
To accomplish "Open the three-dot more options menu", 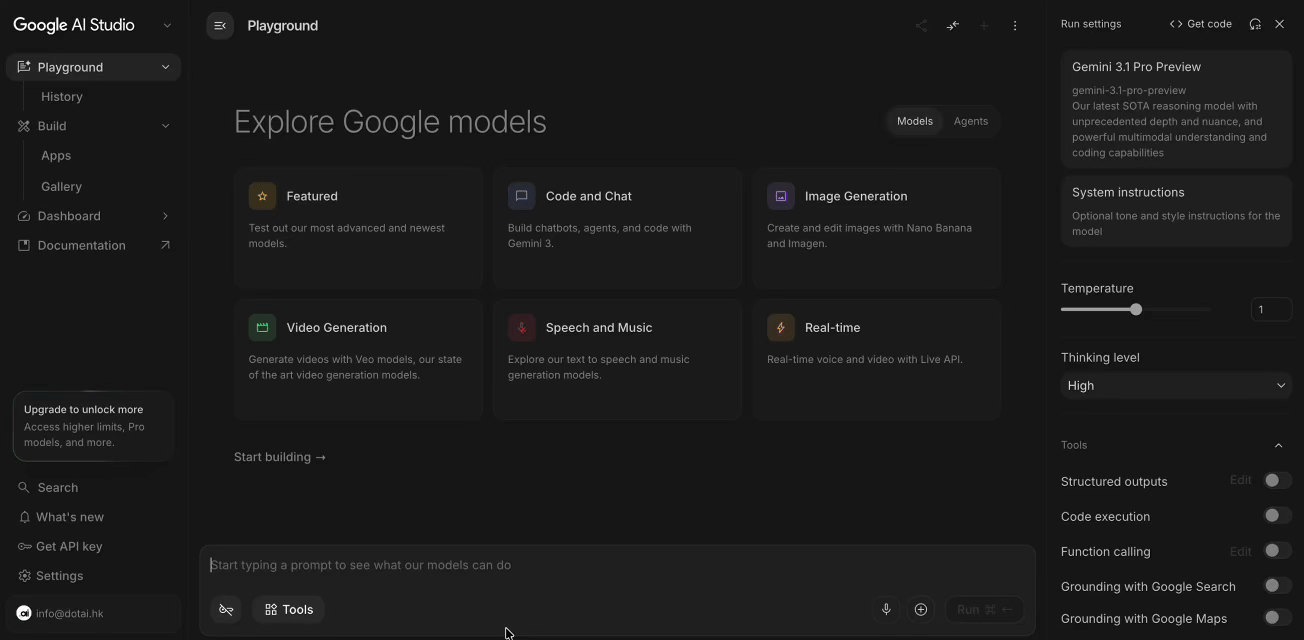I will pyautogui.click(x=1015, y=26).
